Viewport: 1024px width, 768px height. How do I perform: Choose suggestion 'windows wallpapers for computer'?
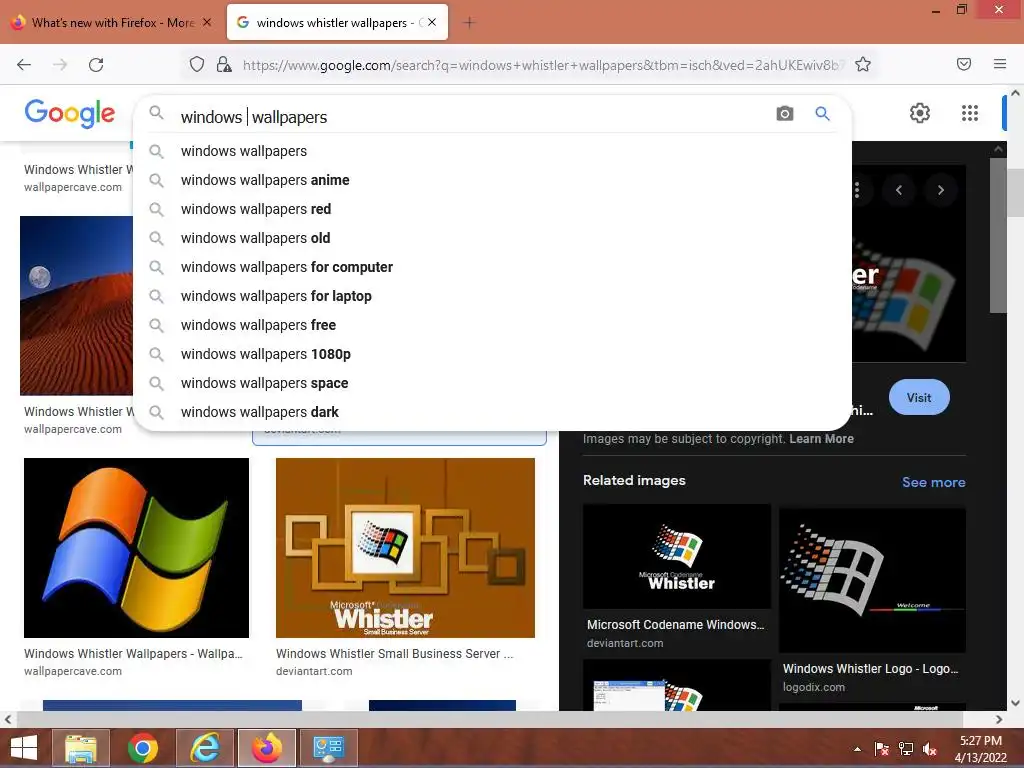coord(492,267)
